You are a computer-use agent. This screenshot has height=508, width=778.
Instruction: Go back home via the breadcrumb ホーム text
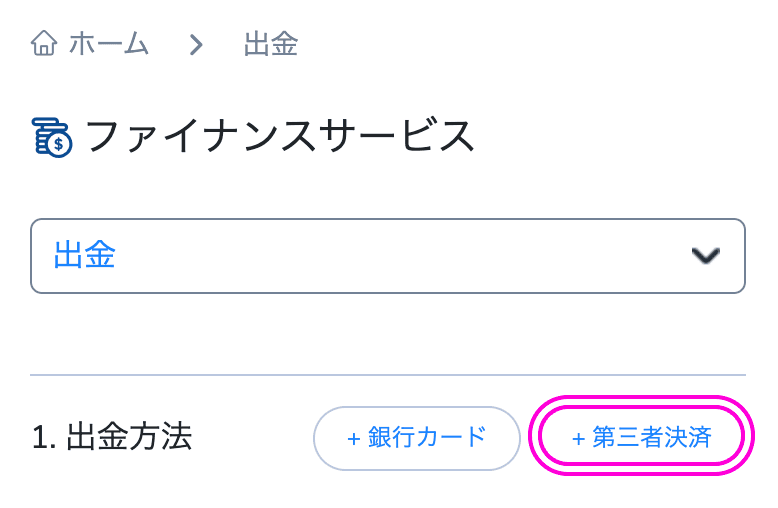pos(109,44)
